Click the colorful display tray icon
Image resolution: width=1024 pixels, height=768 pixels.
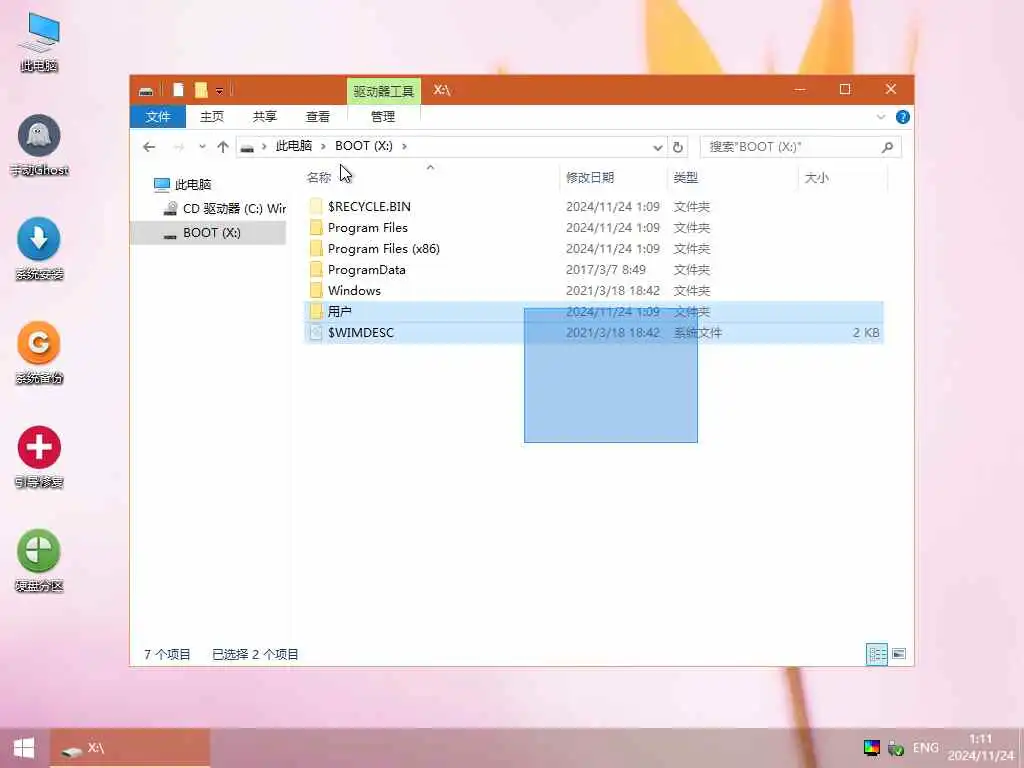tap(871, 748)
